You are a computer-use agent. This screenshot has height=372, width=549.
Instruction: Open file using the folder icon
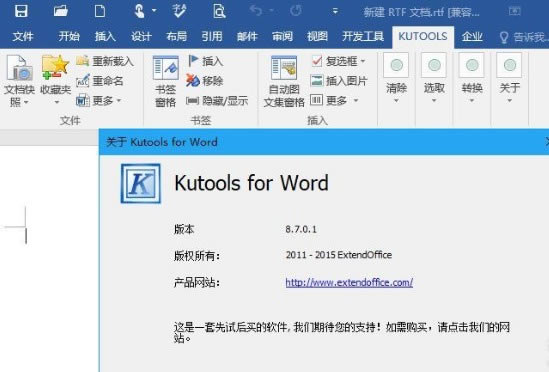tap(61, 11)
